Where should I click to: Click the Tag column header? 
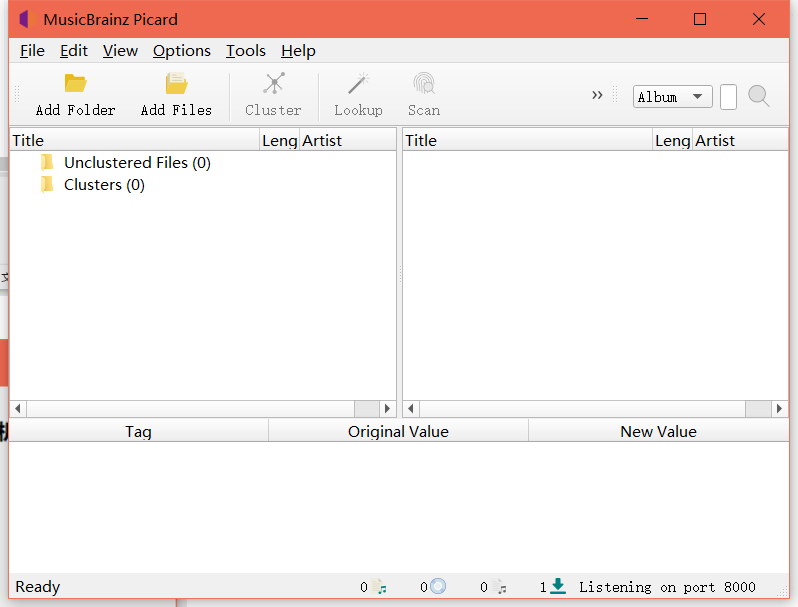tap(138, 431)
